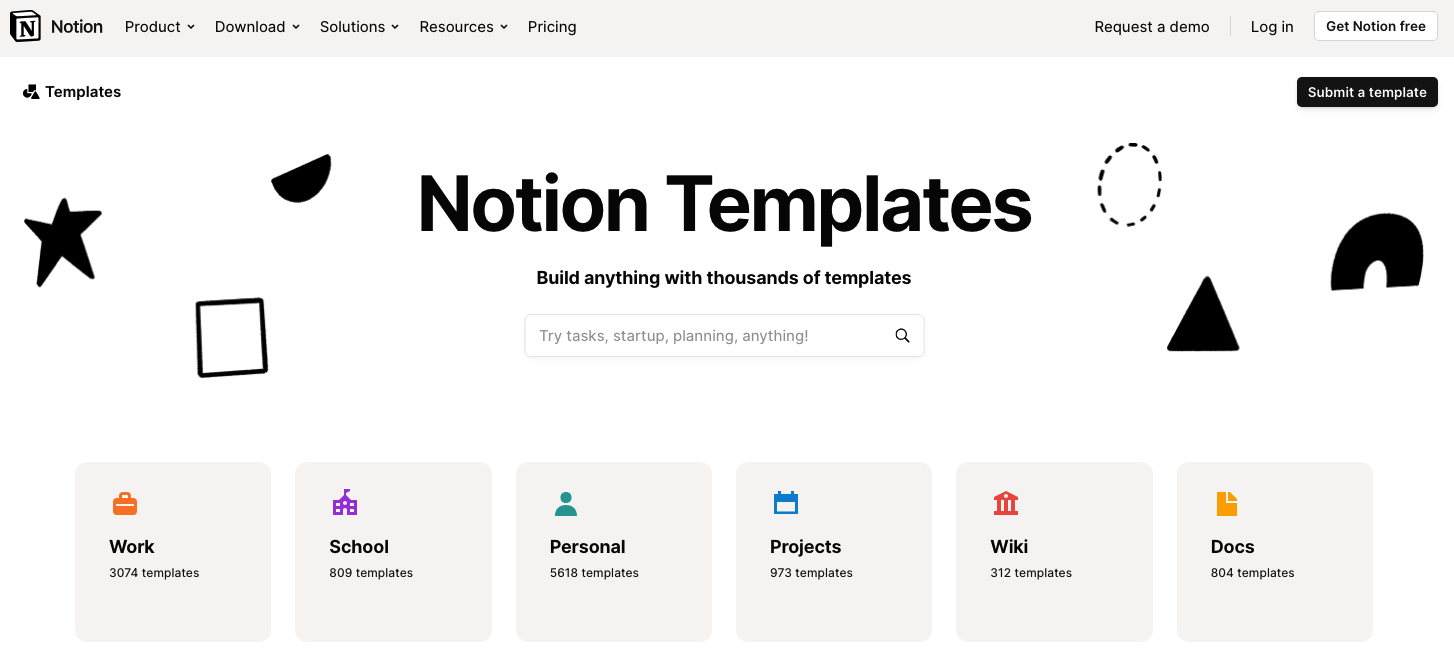Image resolution: width=1454 pixels, height=657 pixels.
Task: Click the Notion wordmark text
Action: click(77, 27)
